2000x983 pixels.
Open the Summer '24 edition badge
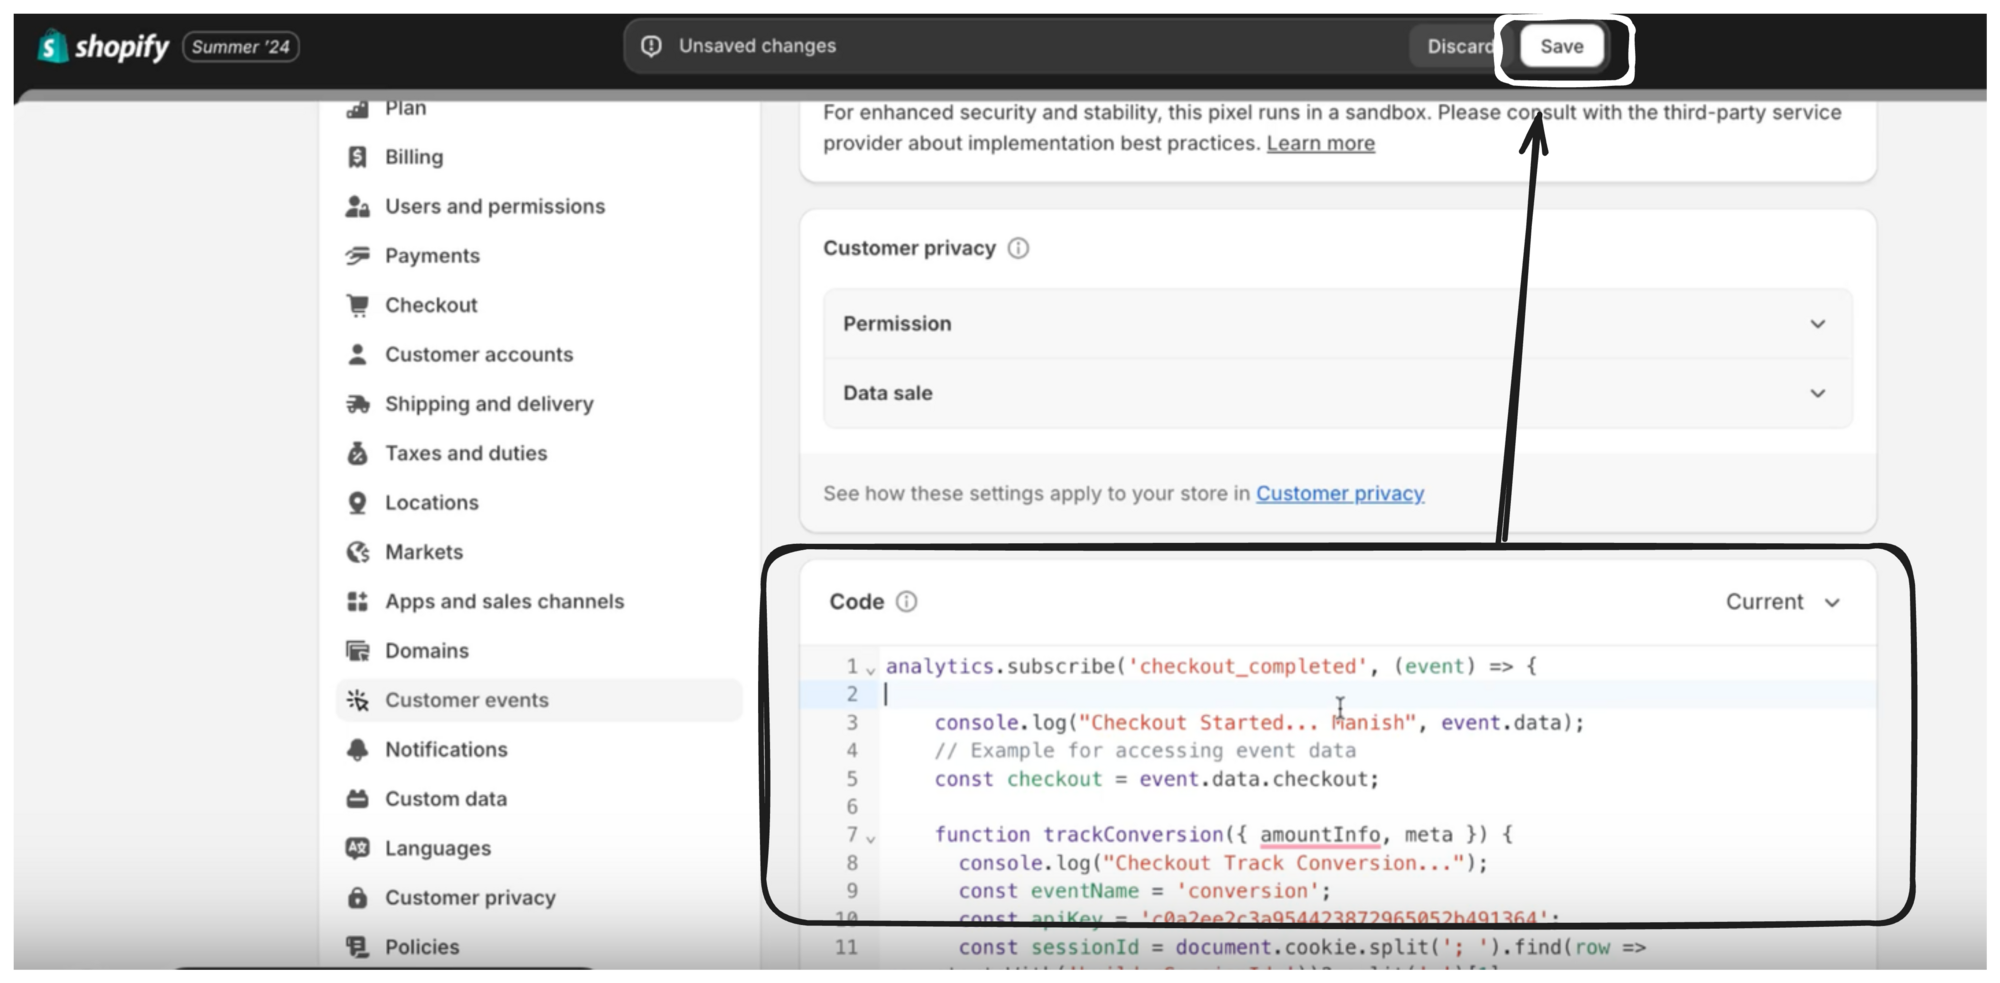(x=241, y=47)
